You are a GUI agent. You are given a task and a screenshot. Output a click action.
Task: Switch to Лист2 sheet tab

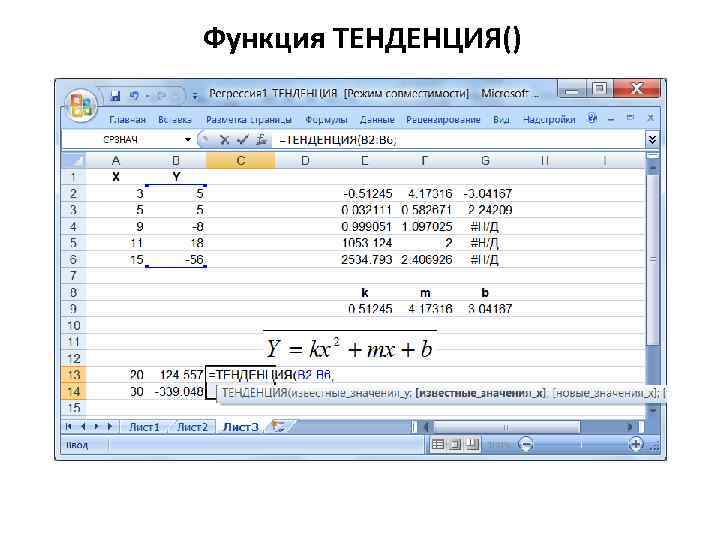point(192,427)
